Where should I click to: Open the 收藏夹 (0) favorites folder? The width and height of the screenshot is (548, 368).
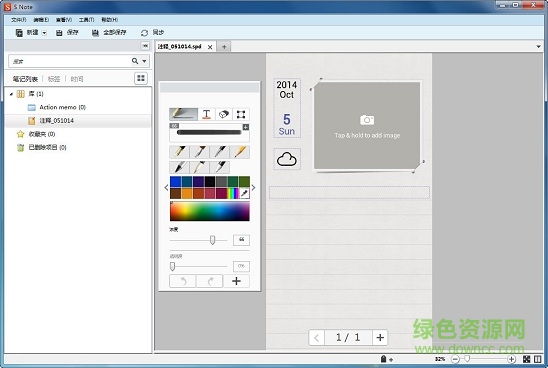pyautogui.click(x=42, y=134)
